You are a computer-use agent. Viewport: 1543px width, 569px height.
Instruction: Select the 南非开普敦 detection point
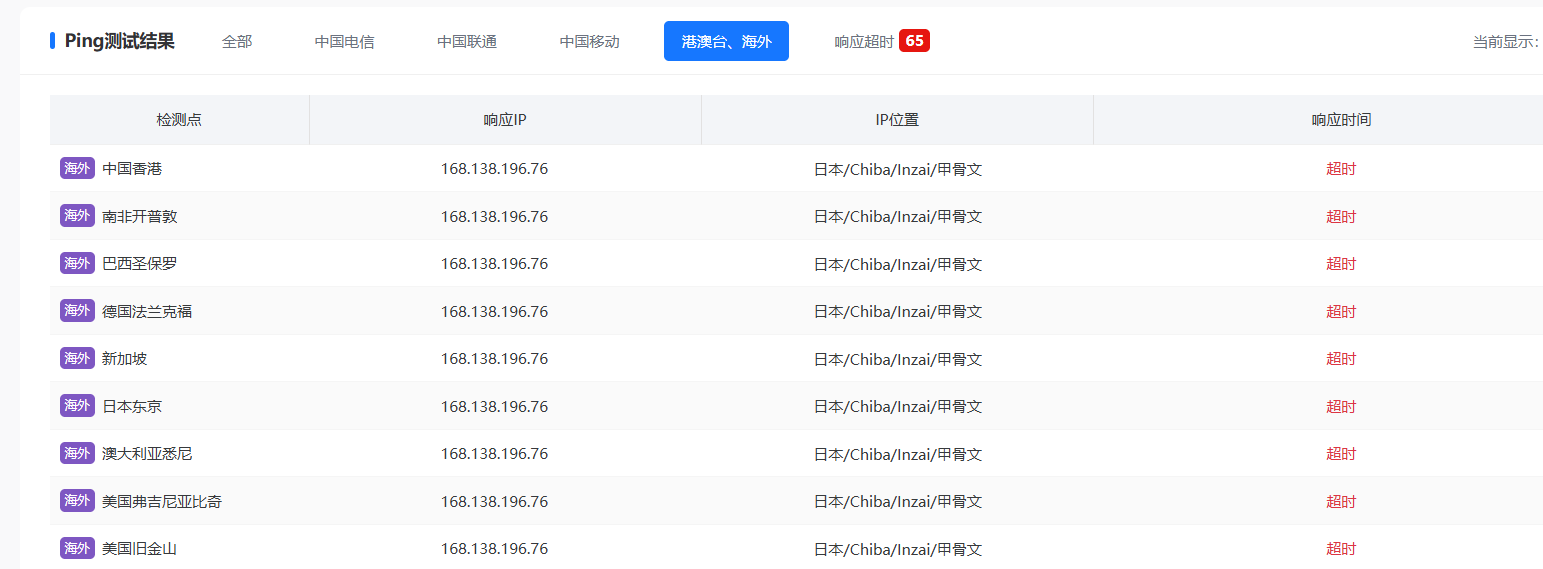[x=140, y=216]
